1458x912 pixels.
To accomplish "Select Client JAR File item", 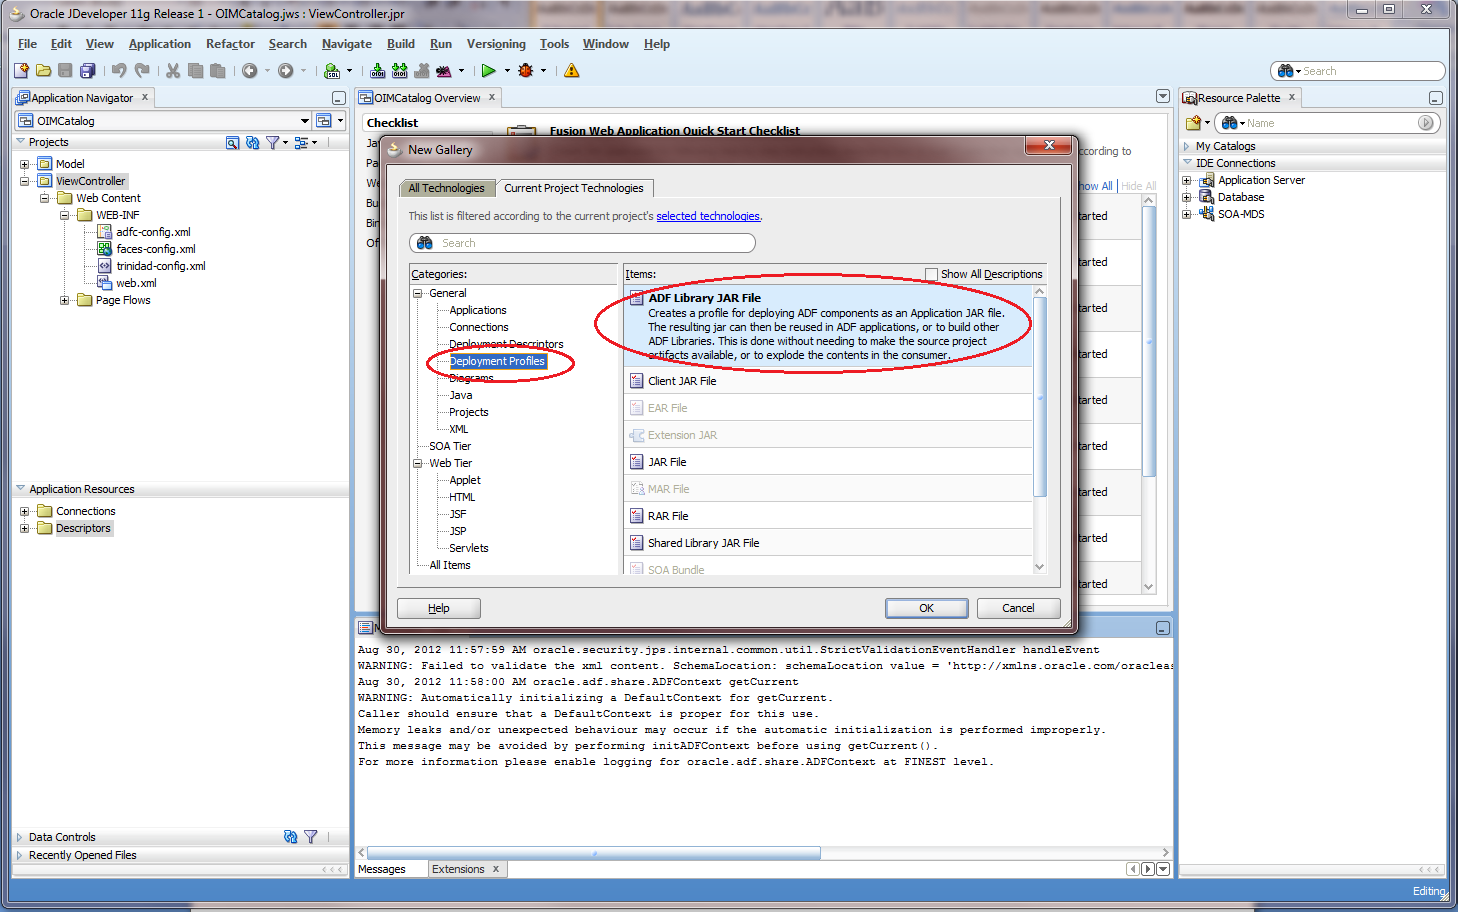I will pos(683,380).
